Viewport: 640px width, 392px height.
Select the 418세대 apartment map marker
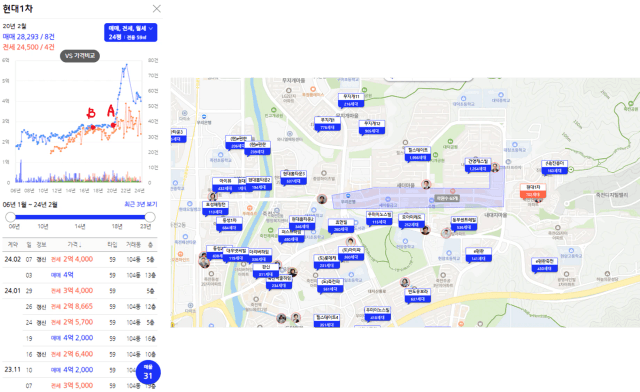[x=378, y=314]
